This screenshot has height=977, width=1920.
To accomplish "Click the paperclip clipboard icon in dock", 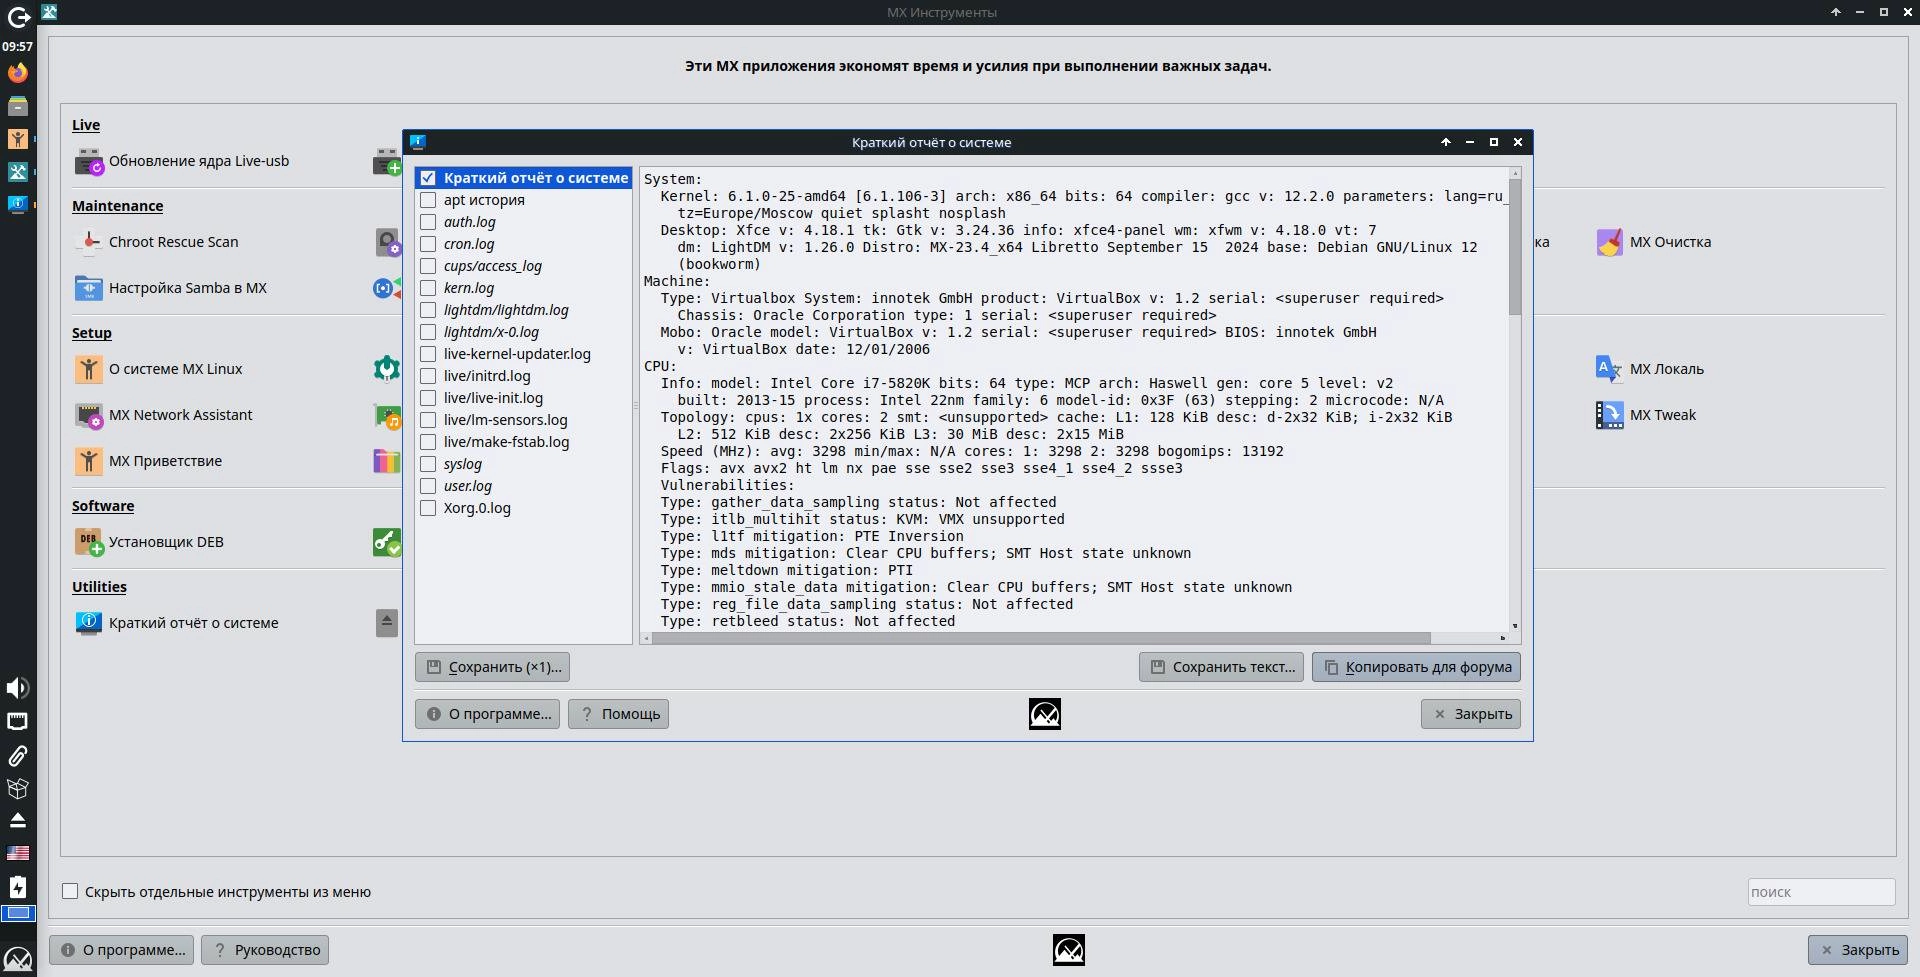I will [18, 755].
